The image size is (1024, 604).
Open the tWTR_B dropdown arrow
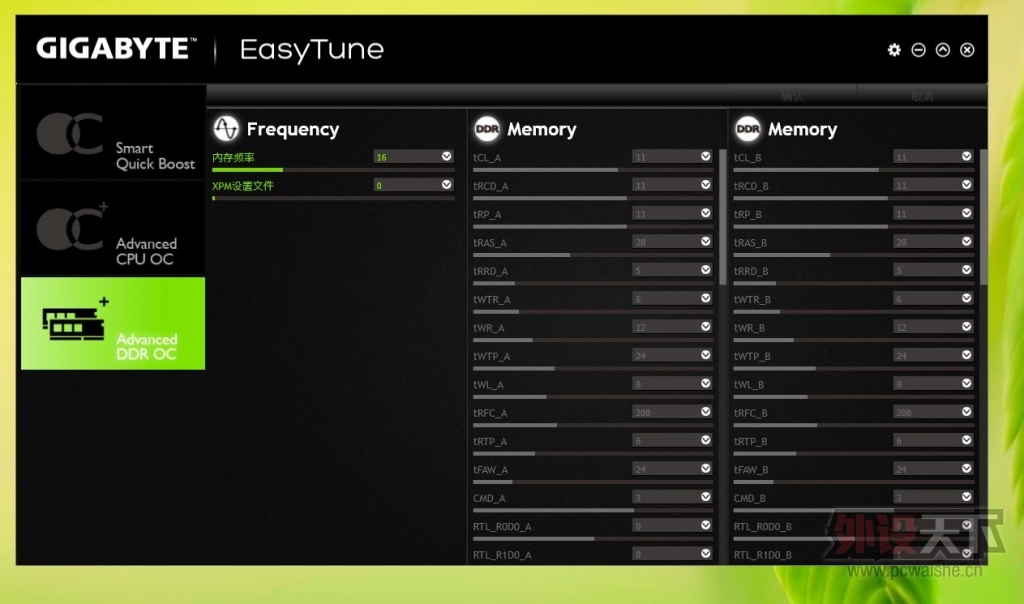click(x=967, y=298)
